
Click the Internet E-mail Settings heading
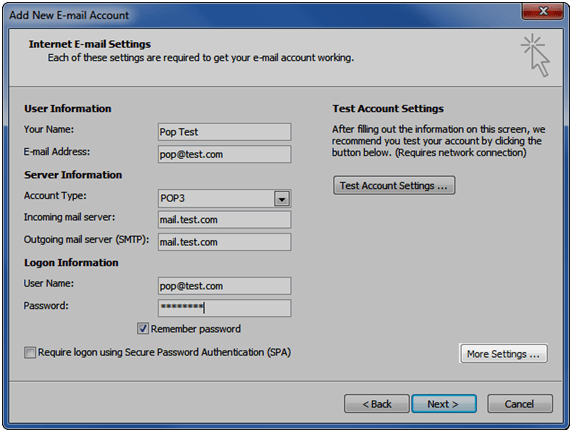90,44
